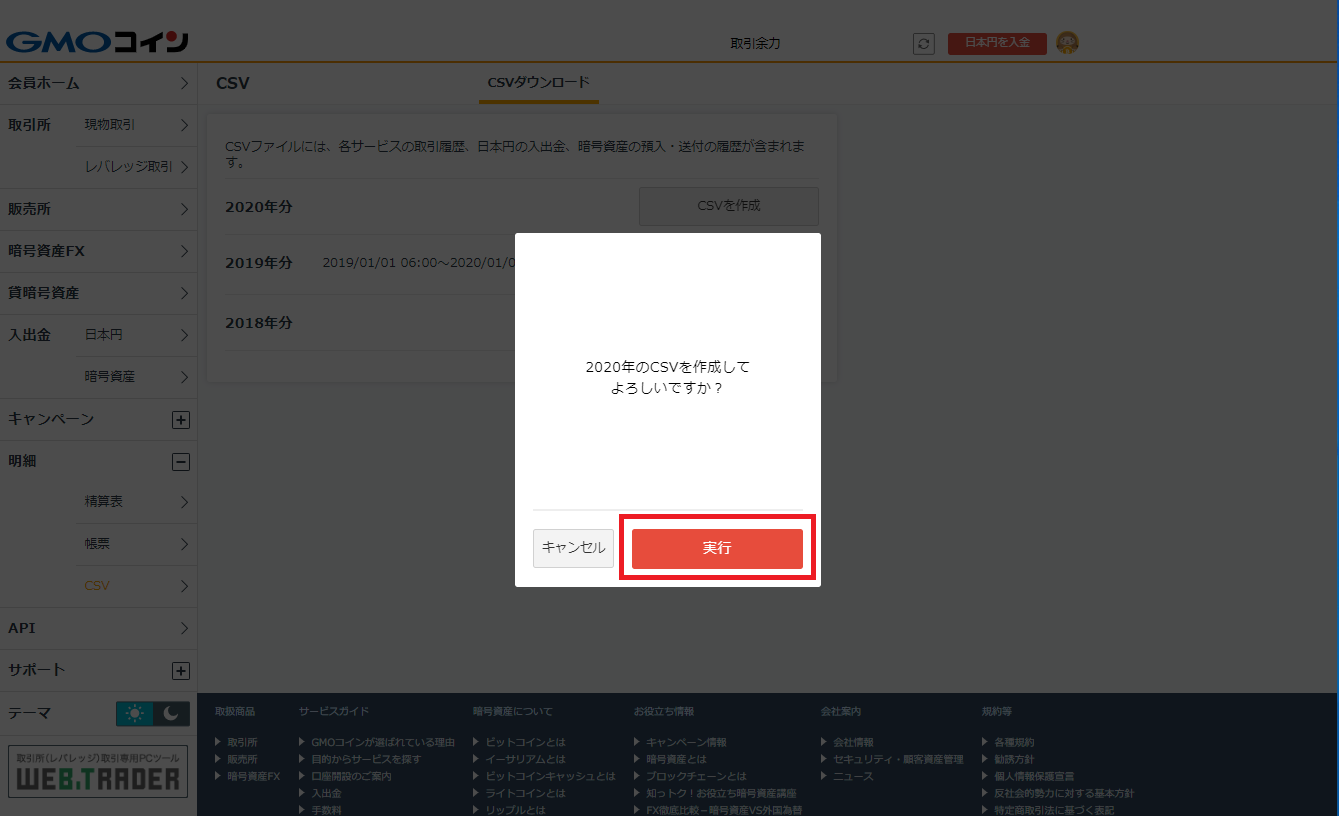Viewport: 1339px width, 816px height.
Task: Open the 手数料 footer link
Action: 328,809
